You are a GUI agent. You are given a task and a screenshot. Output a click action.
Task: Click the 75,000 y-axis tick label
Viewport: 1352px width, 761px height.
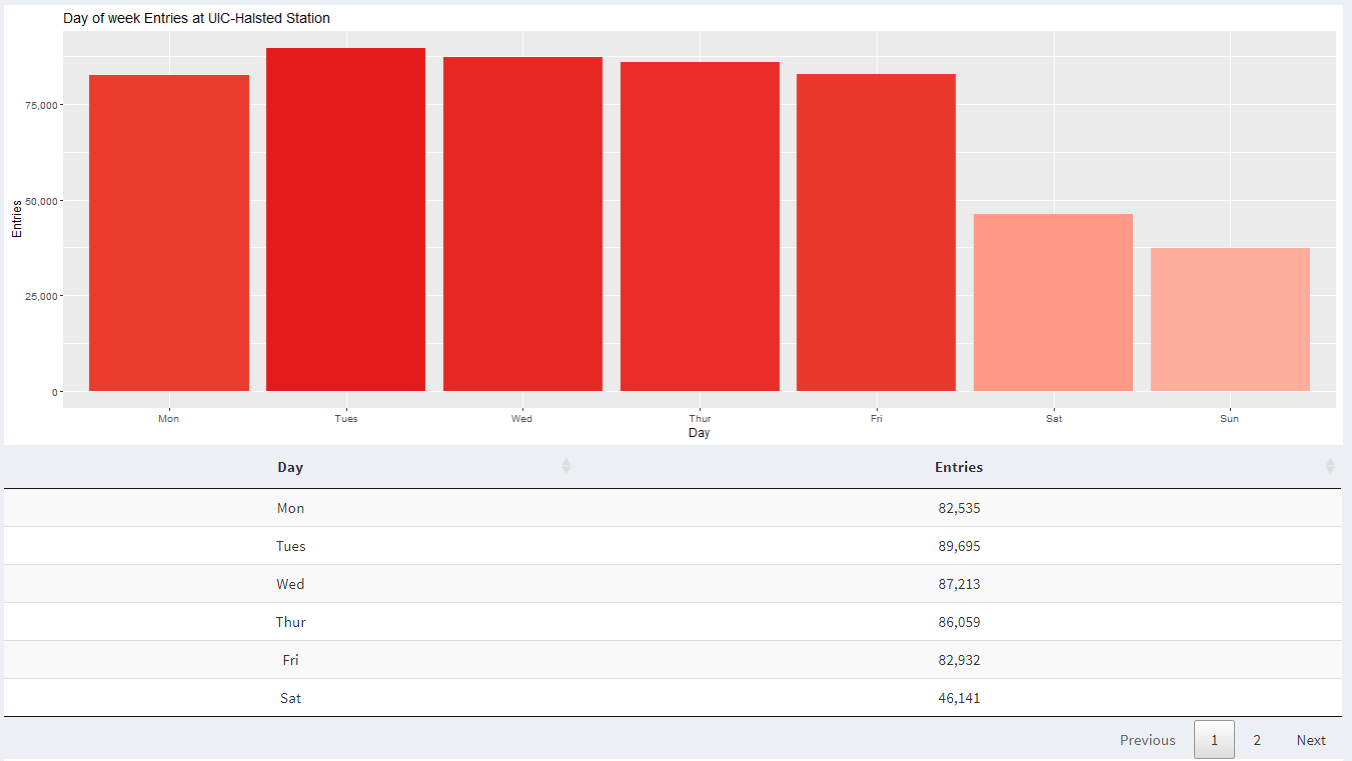pos(41,105)
